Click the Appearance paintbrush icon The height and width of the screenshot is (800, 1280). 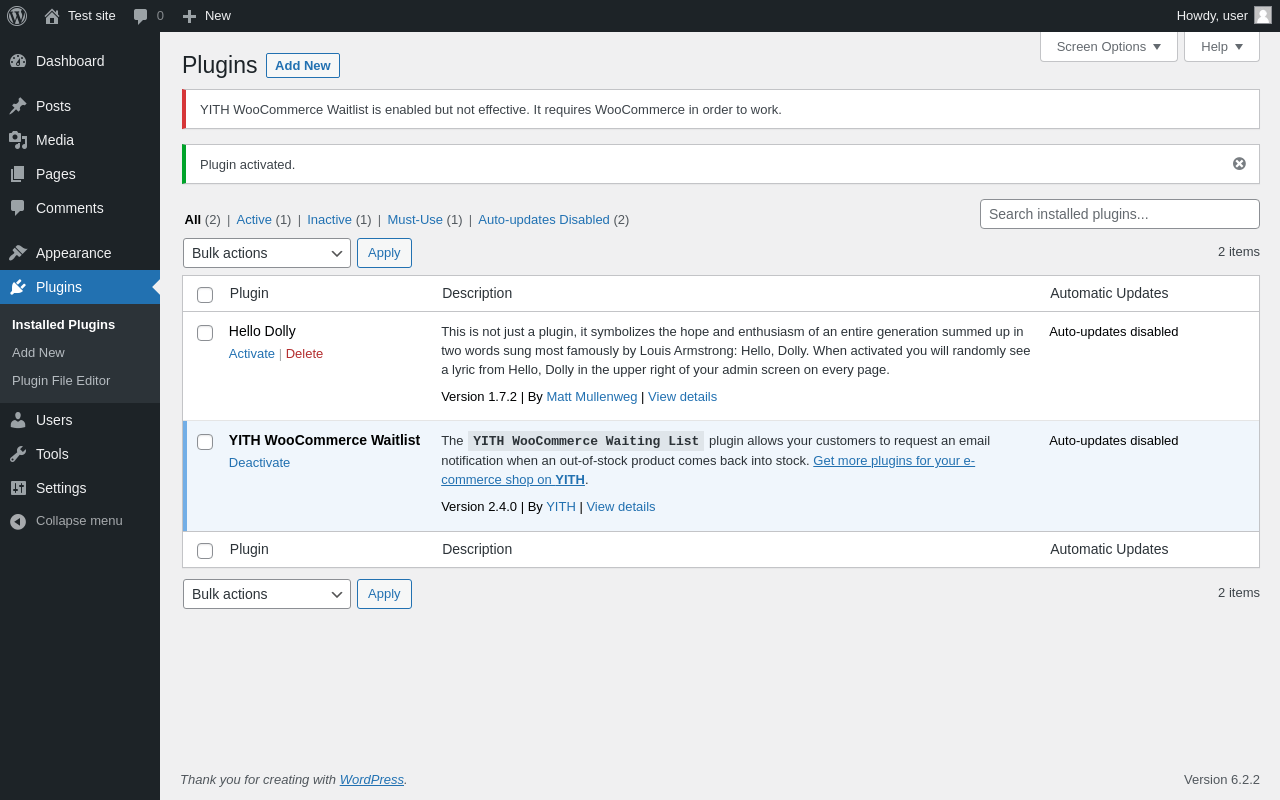(18, 253)
